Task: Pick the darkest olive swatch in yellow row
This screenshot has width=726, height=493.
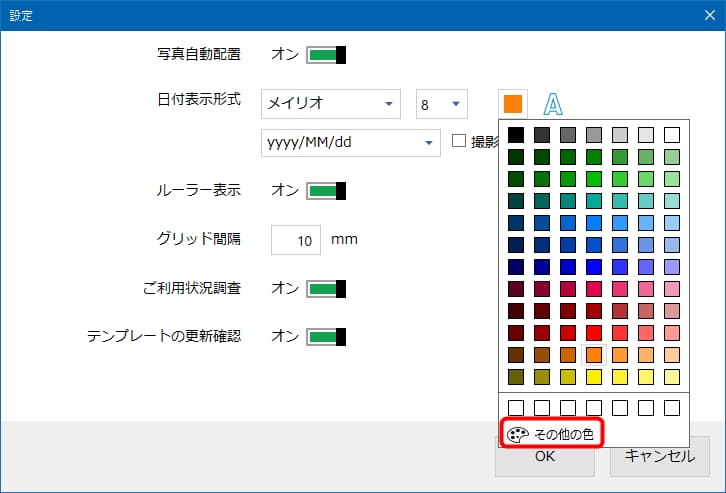Action: pos(516,377)
